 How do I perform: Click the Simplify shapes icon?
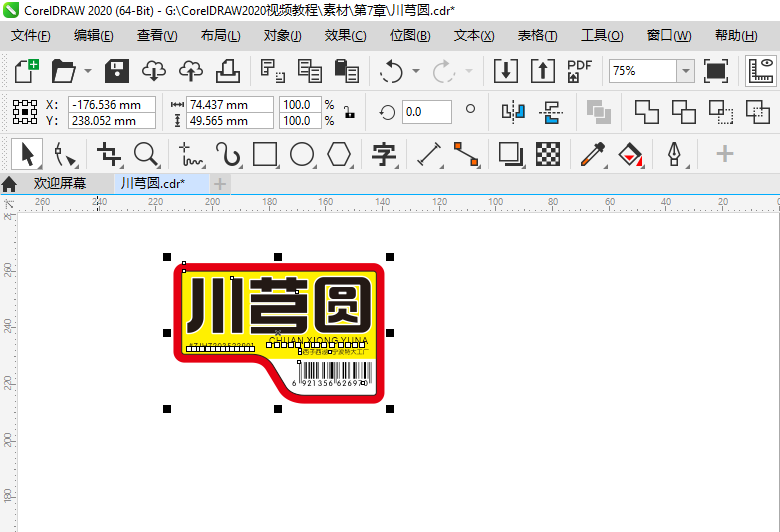[x=758, y=111]
